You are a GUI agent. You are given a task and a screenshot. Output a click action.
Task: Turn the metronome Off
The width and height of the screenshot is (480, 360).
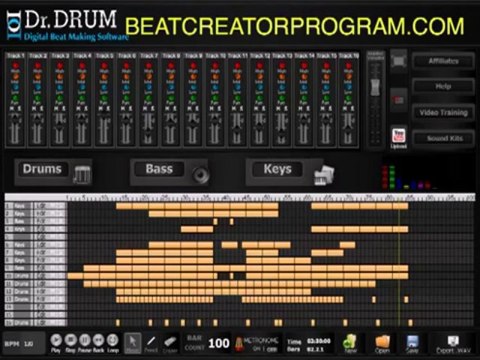click(272, 349)
